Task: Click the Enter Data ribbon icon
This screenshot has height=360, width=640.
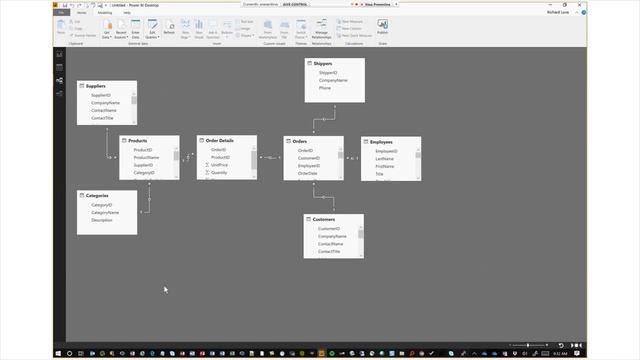Action: coord(136,24)
